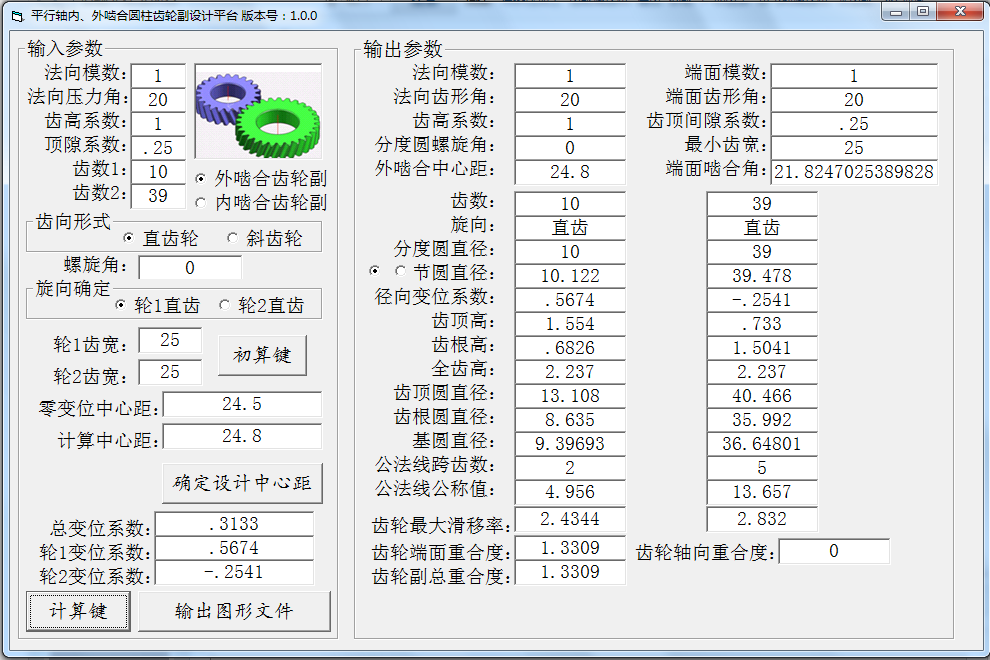This screenshot has height=660, width=990.
Task: Click the output 法向模数 field
Action: [570, 76]
